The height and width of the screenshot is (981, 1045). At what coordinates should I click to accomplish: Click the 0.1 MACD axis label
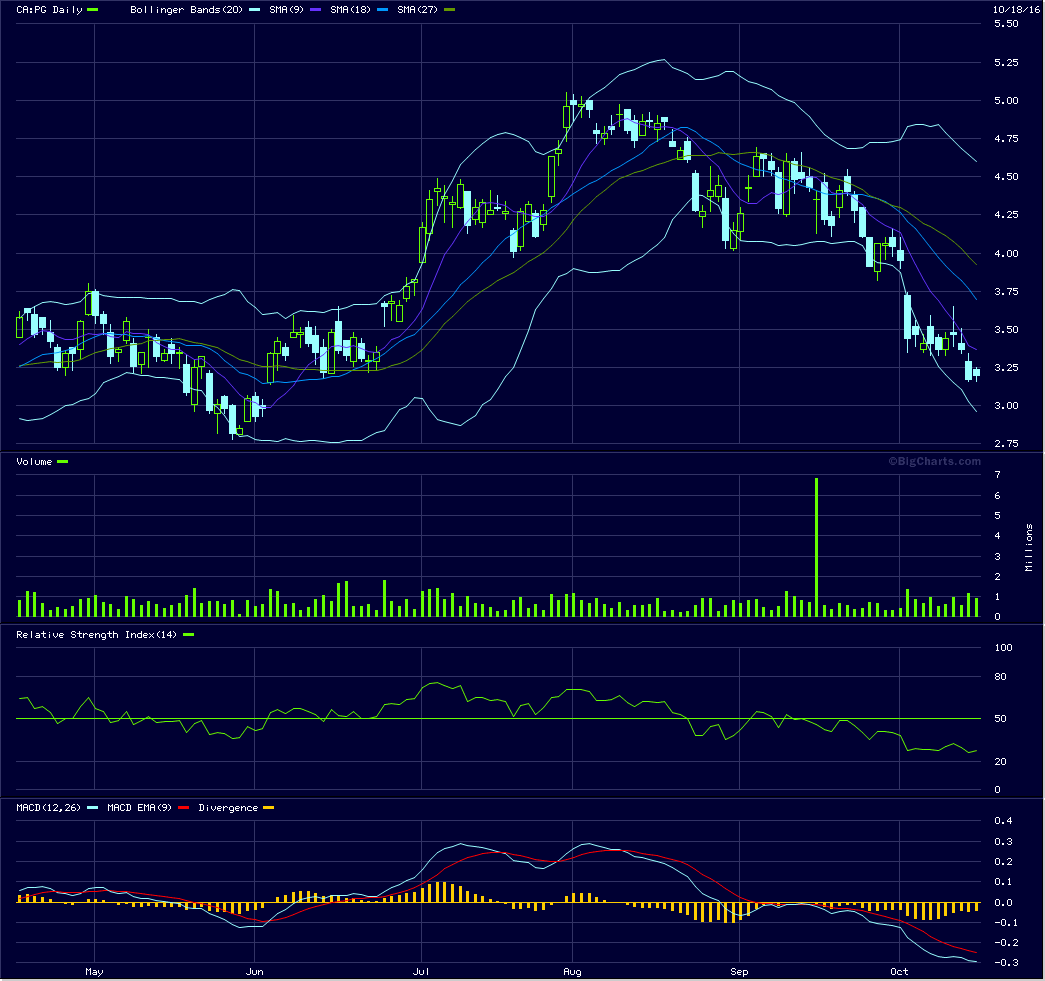pos(1003,881)
